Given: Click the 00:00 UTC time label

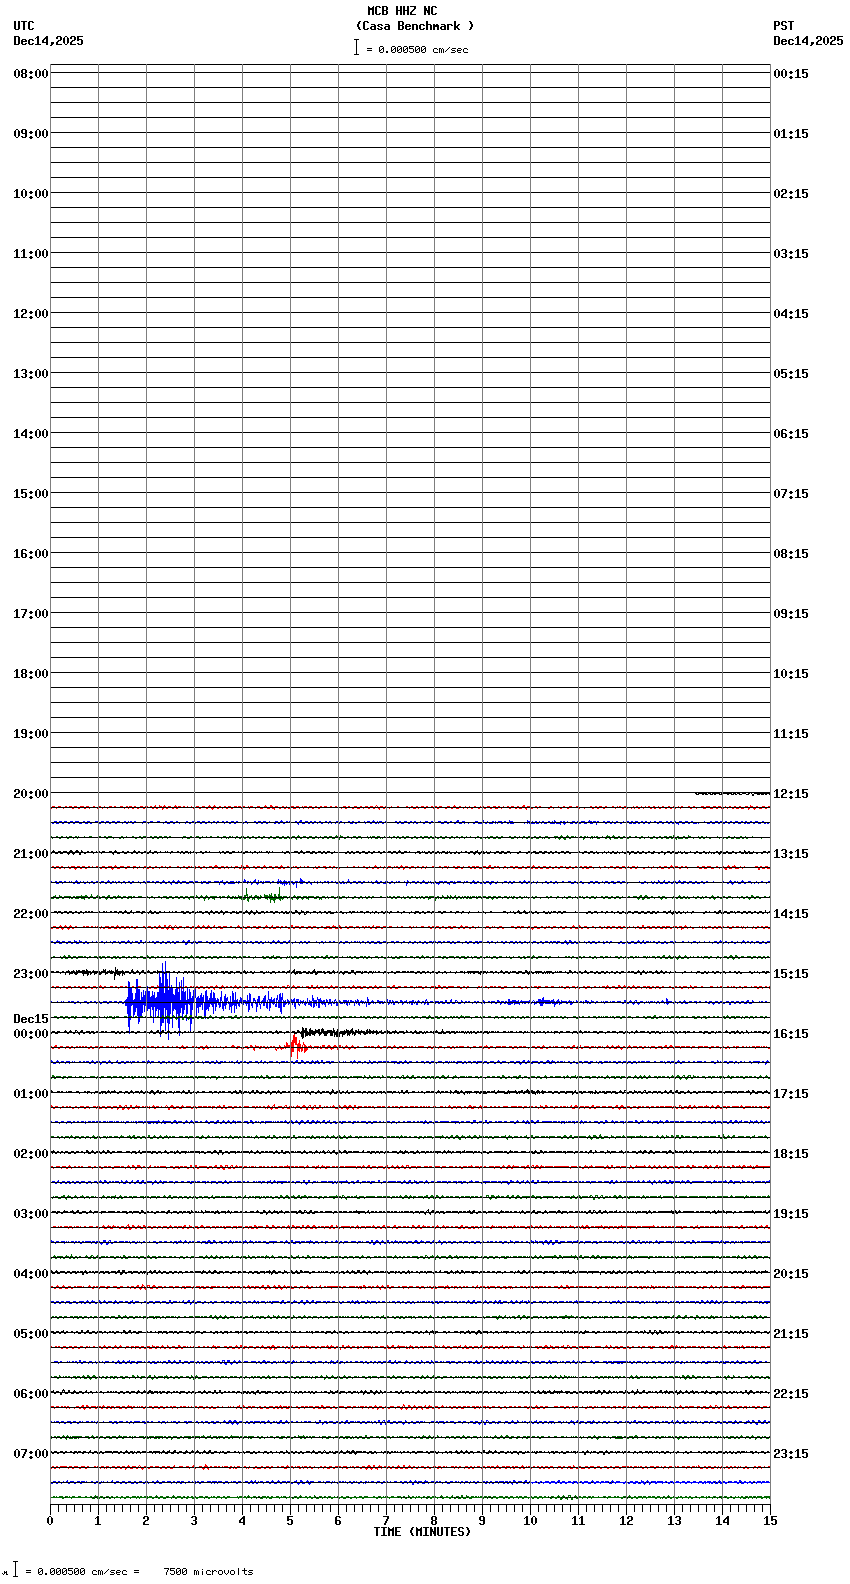Looking at the screenshot, I should click(30, 1034).
